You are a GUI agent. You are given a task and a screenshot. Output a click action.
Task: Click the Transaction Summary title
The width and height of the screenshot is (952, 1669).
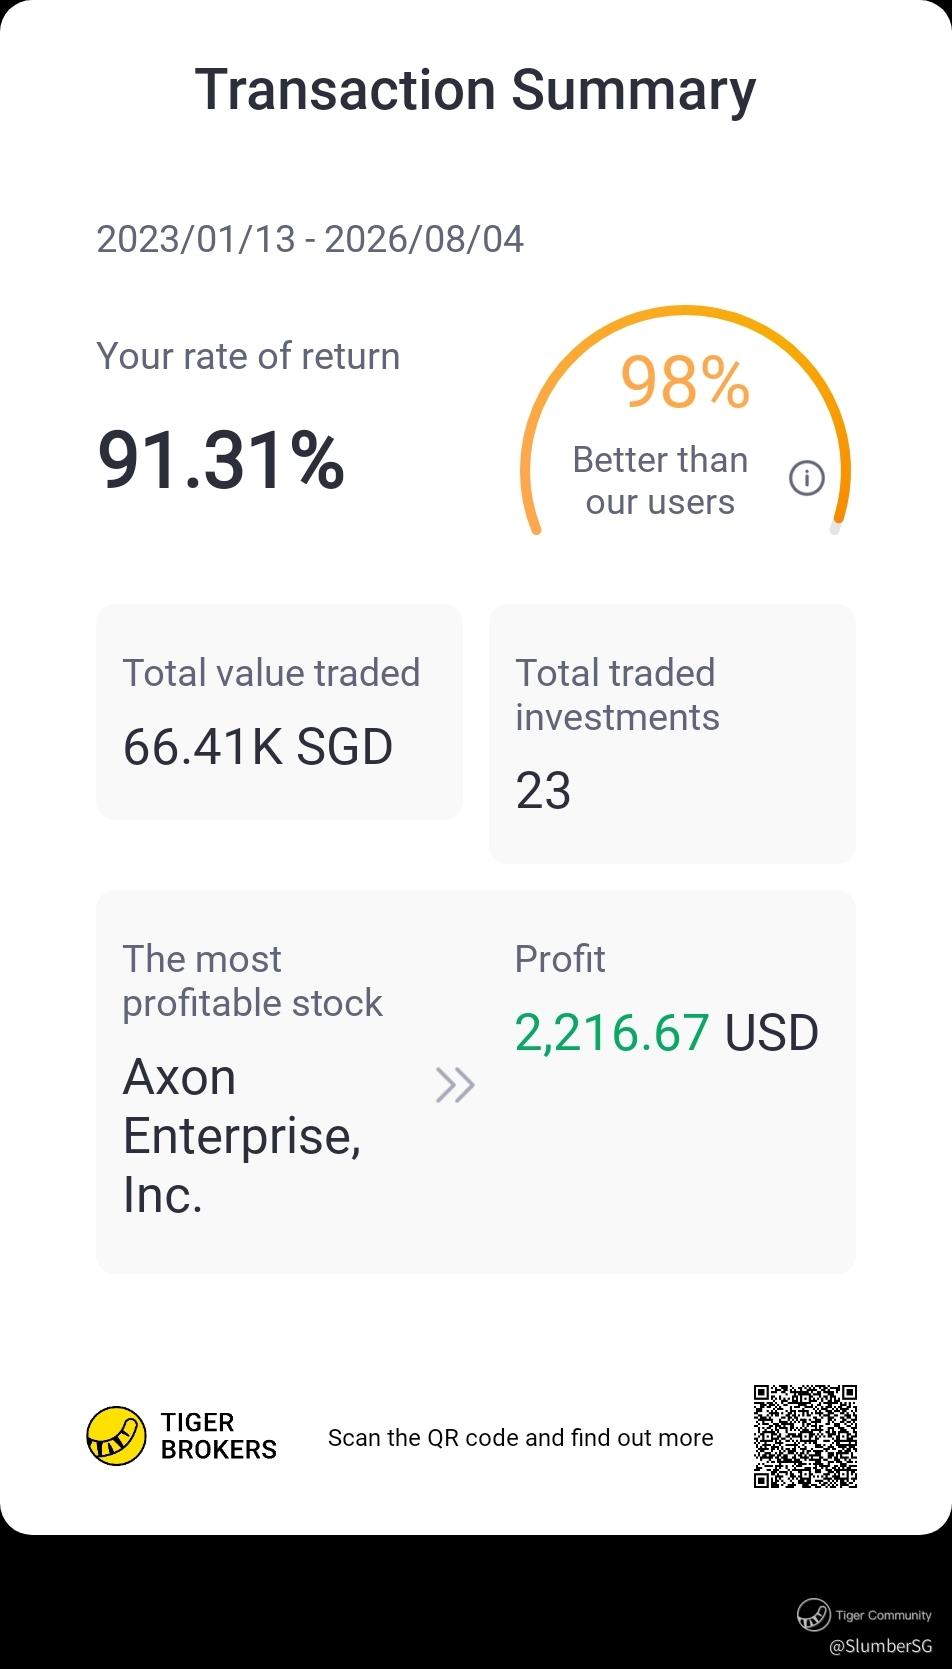(x=475, y=90)
